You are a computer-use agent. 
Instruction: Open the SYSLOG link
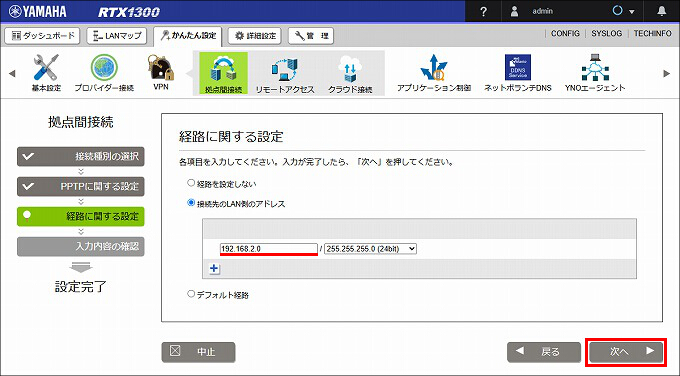pos(607,33)
